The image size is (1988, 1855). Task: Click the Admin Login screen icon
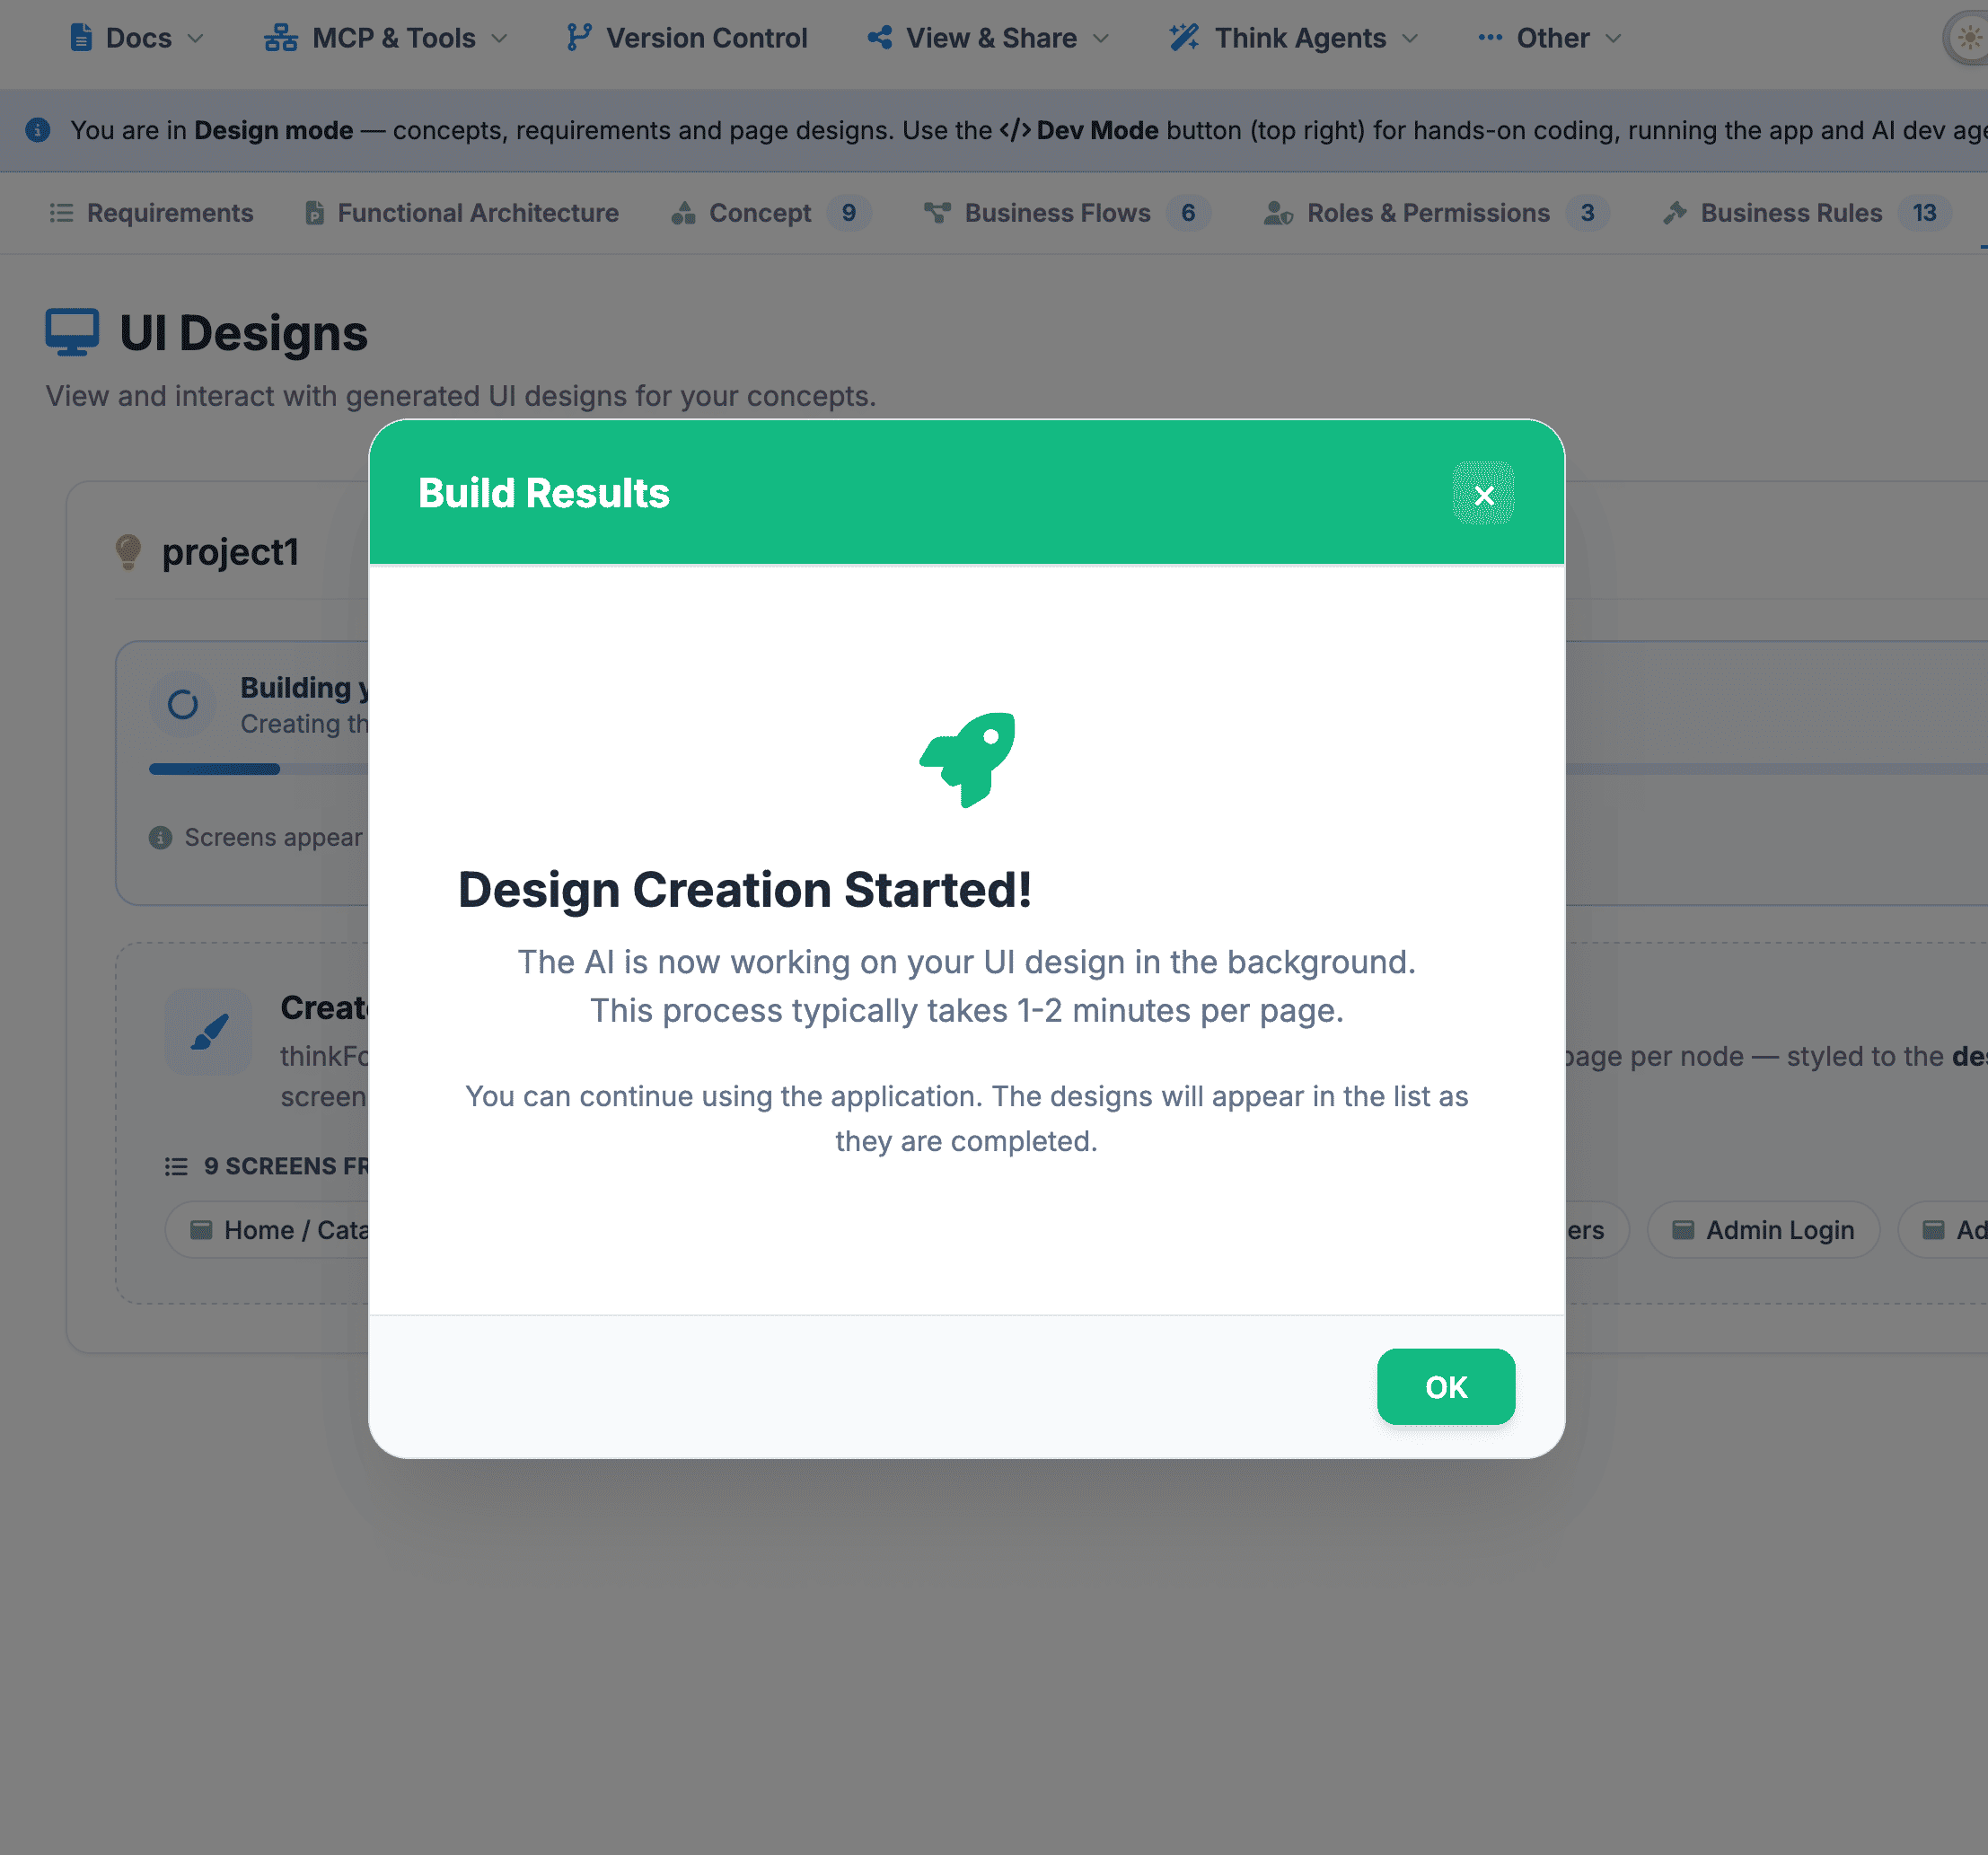1683,1230
